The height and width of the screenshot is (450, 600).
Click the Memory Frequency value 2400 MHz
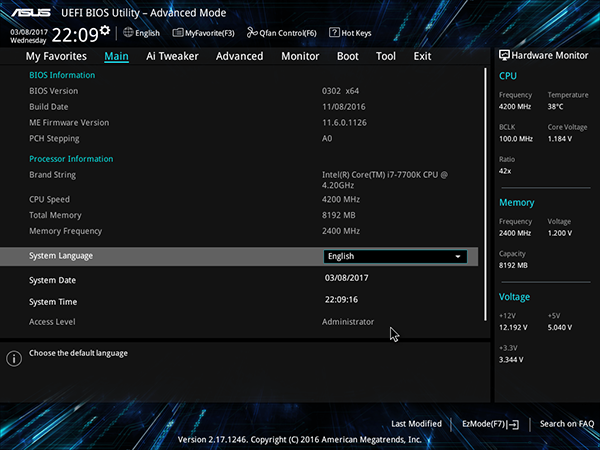tap(341, 231)
